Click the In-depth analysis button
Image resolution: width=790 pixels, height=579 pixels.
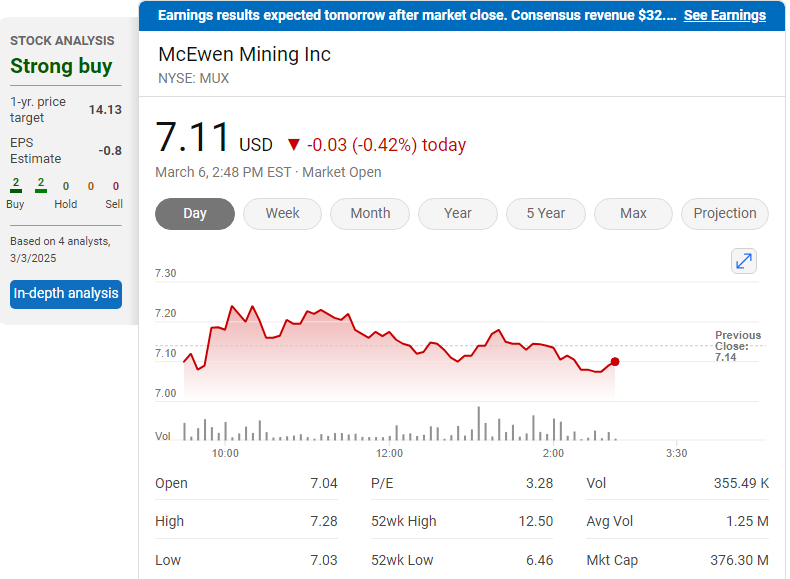pos(66,294)
